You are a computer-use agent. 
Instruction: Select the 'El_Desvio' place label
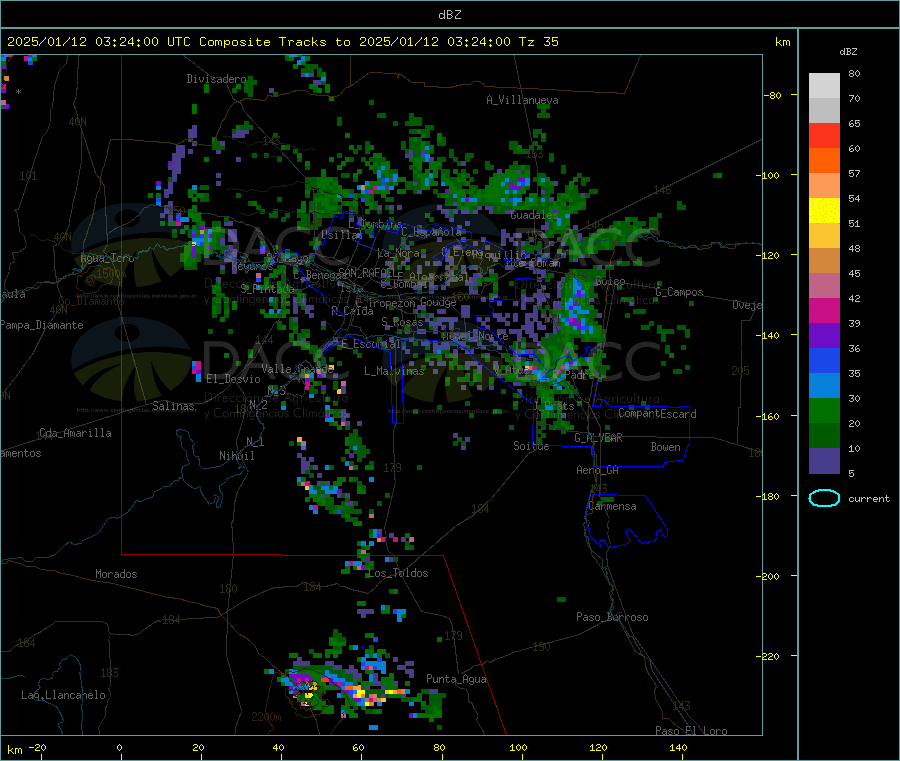(x=233, y=379)
